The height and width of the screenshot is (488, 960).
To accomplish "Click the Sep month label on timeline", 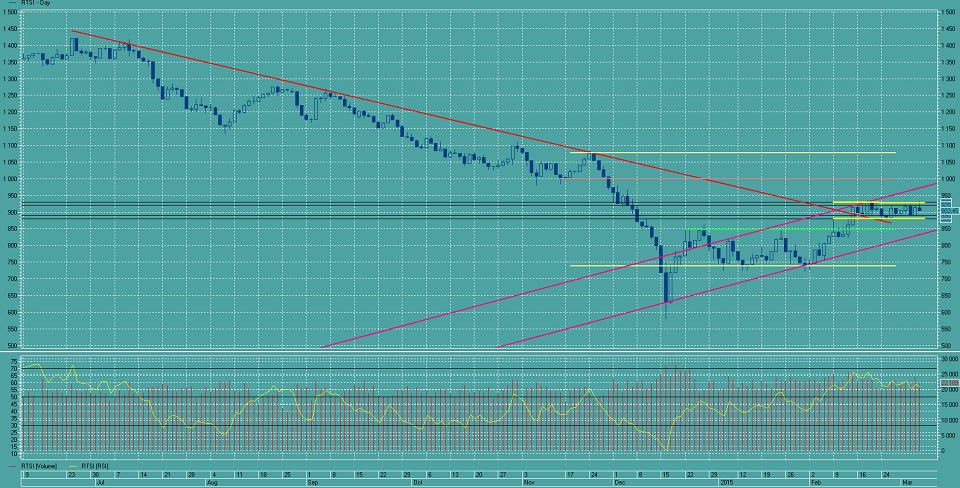I will point(312,481).
